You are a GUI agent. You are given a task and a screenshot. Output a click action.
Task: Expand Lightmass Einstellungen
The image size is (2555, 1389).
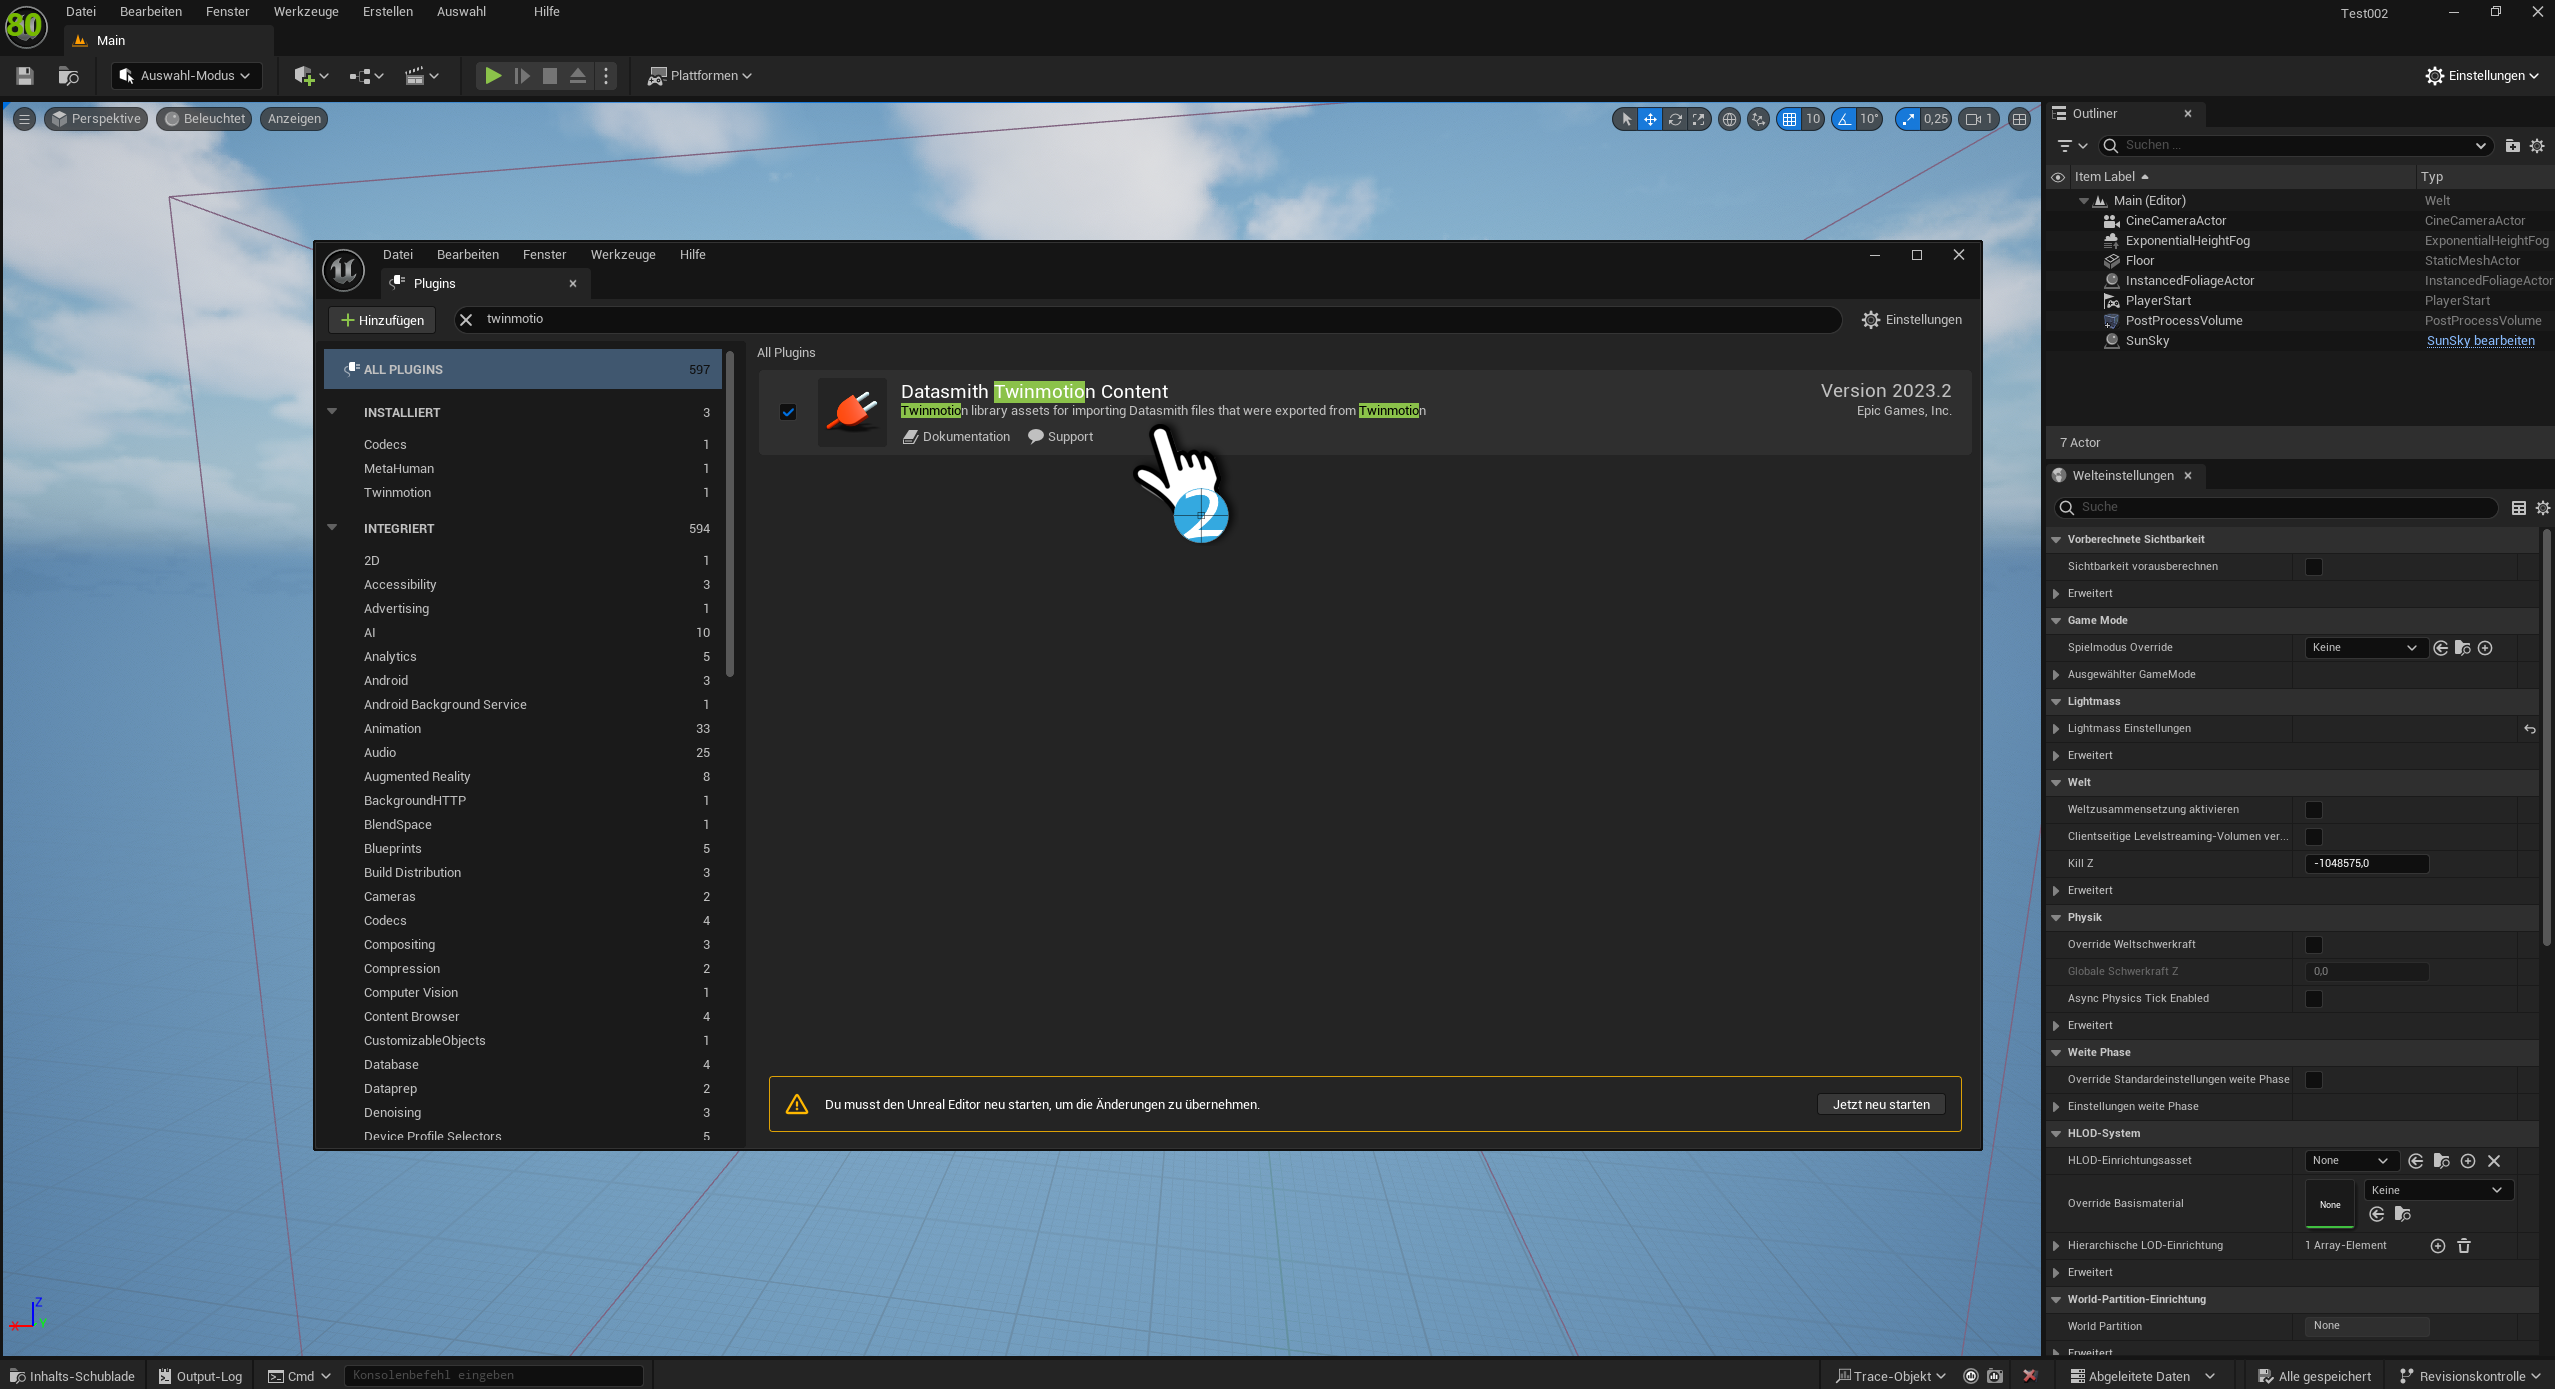2056,729
